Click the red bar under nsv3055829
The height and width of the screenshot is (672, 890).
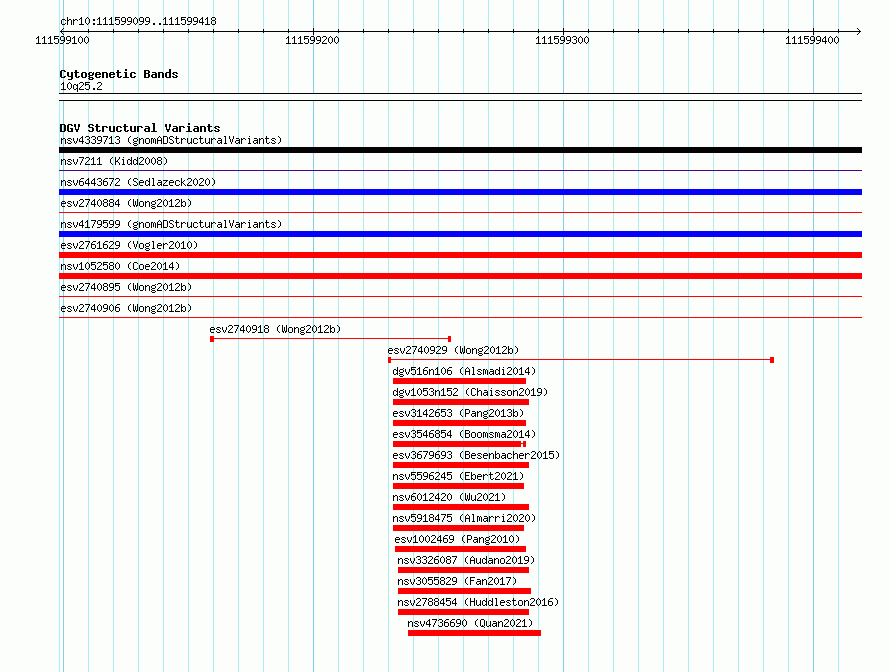click(464, 591)
